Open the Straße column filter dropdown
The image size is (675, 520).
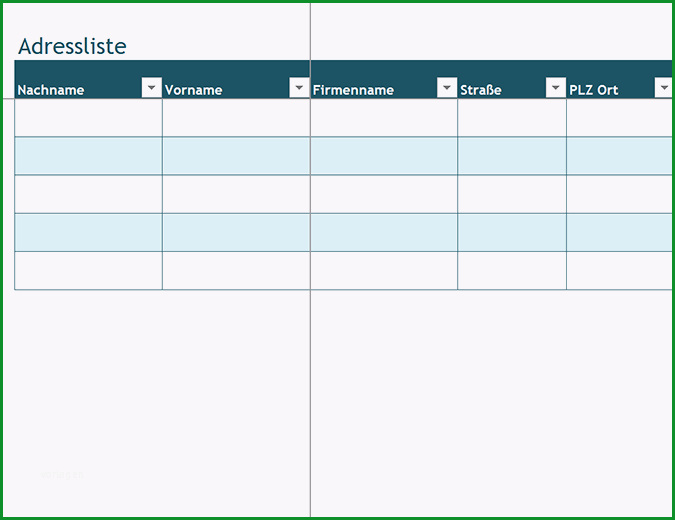pos(556,87)
